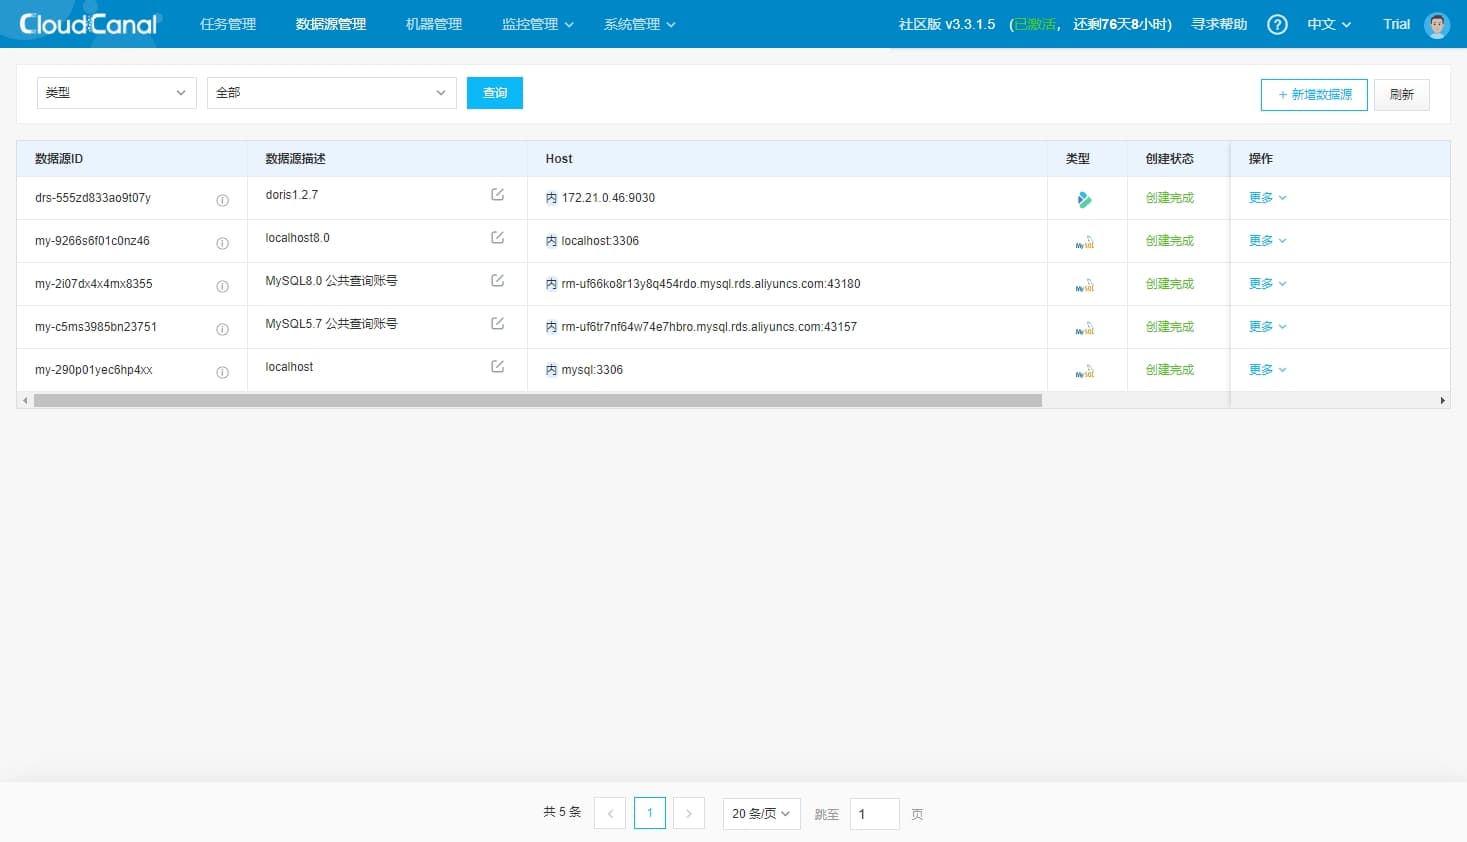
Task: Expand 更多 for my-290p01yec6hp4xx
Action: coord(1267,370)
